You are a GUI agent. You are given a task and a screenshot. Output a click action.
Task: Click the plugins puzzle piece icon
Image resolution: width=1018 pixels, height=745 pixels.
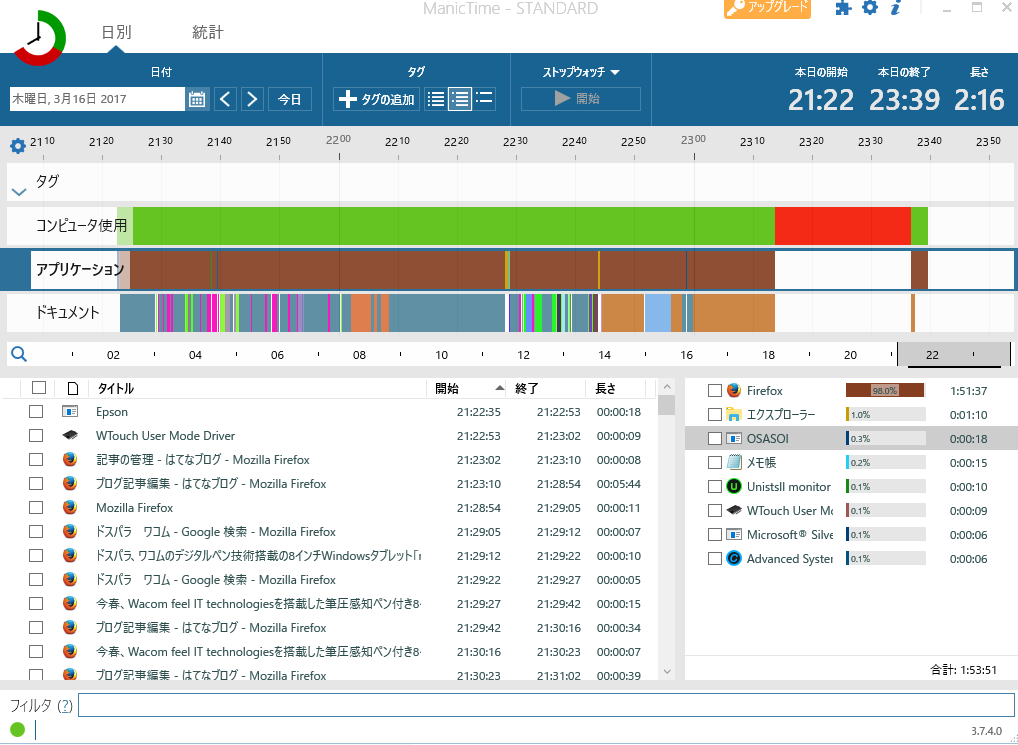pyautogui.click(x=843, y=8)
